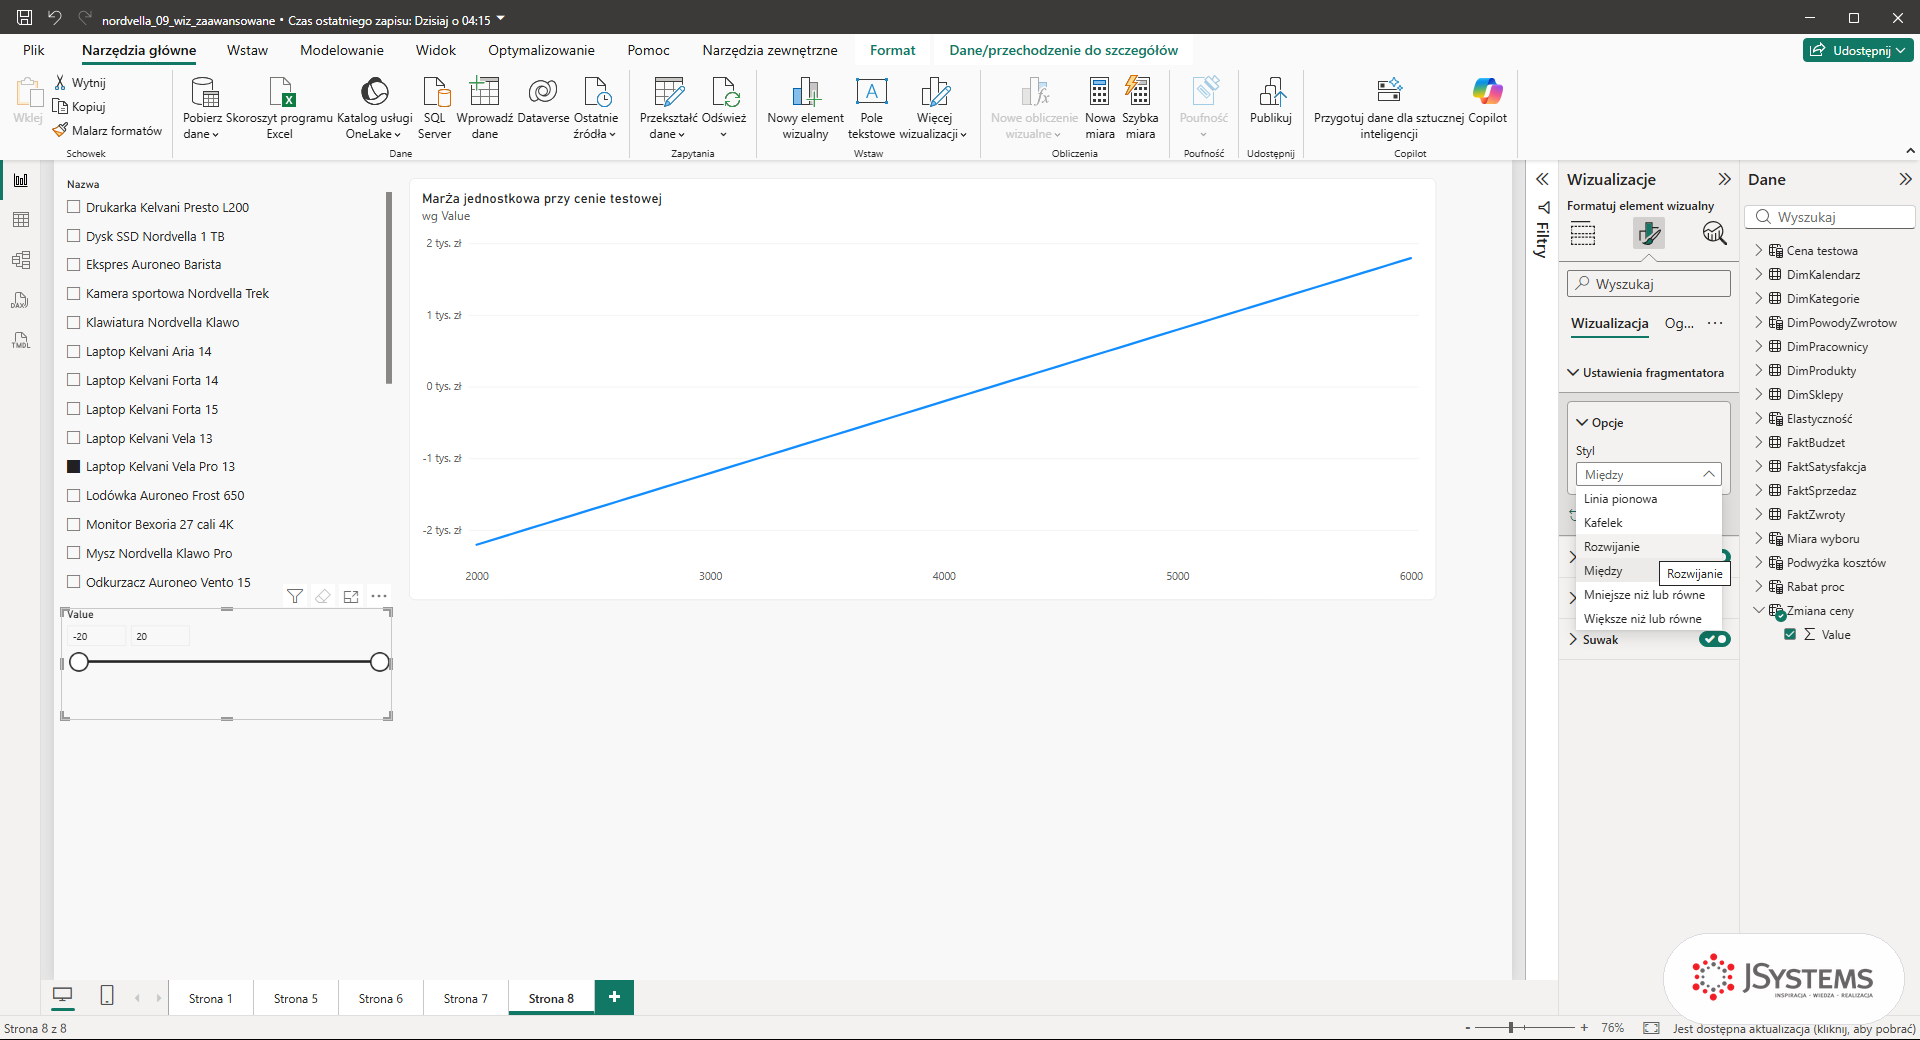The image size is (1920, 1040).
Task: Click Wytnij in the clipboard group
Action: coord(80,83)
